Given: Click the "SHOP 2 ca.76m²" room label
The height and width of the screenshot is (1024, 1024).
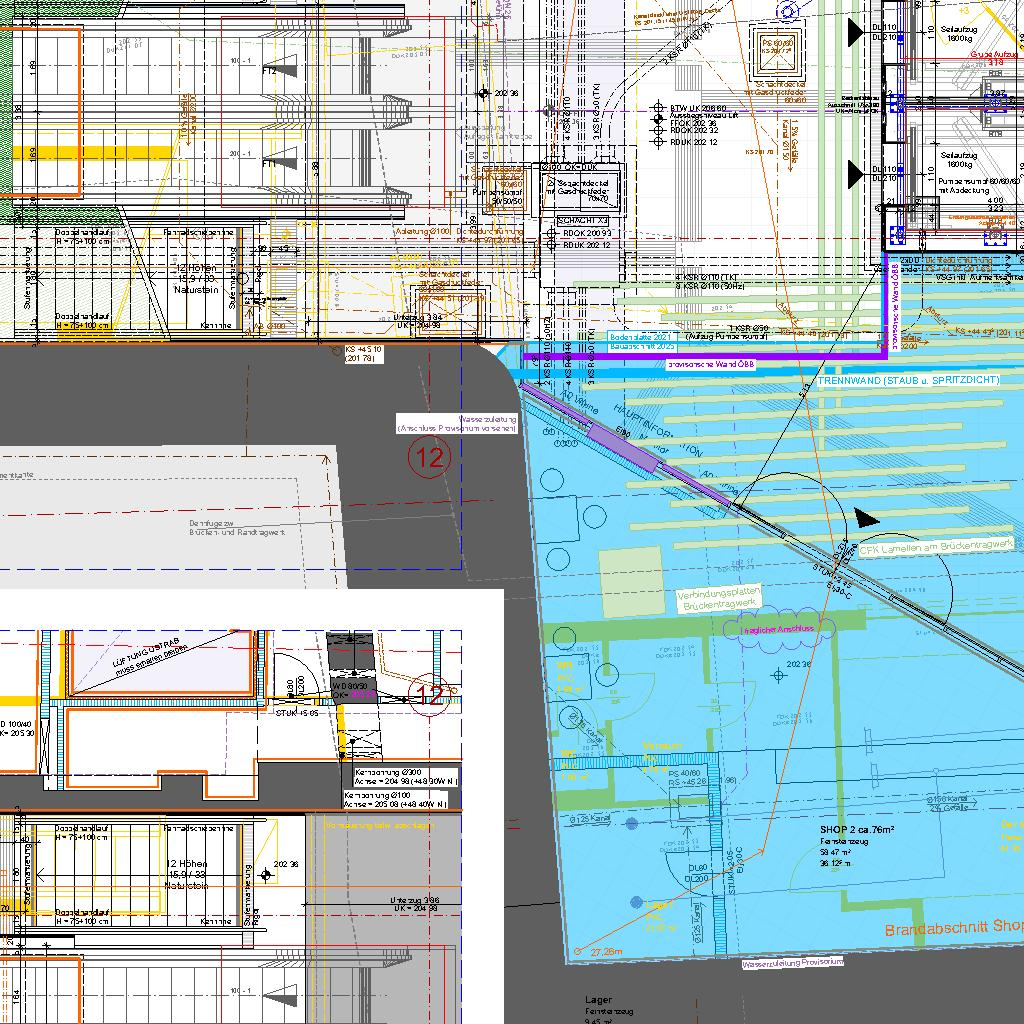Looking at the screenshot, I should (x=857, y=829).
